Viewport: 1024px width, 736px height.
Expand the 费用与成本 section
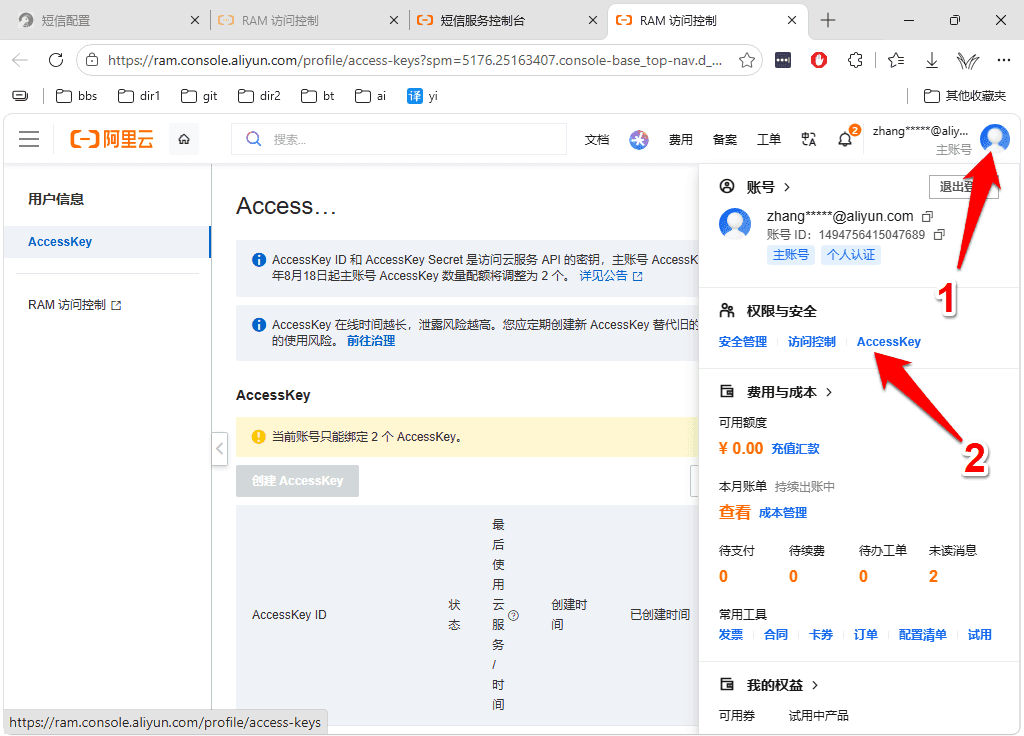click(x=776, y=392)
